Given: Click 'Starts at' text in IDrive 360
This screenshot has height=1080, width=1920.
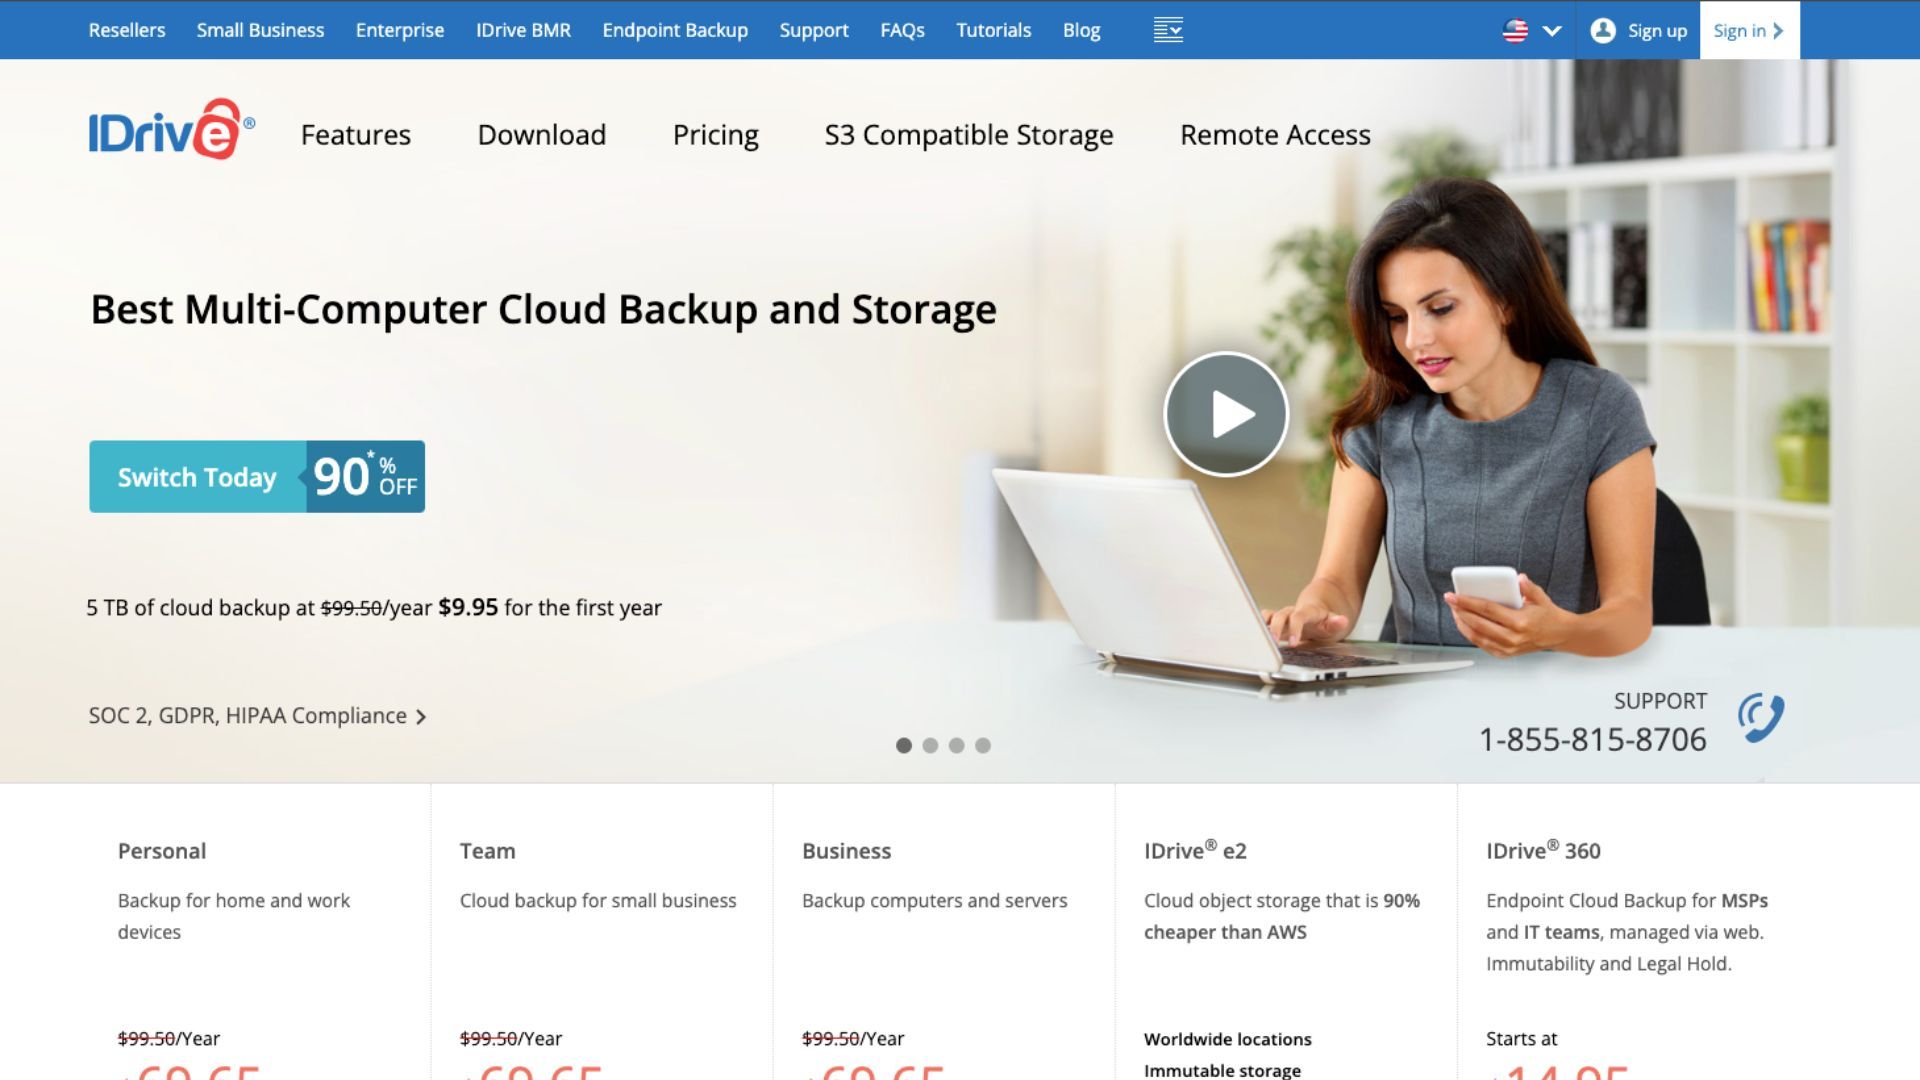Looking at the screenshot, I should pyautogui.click(x=1521, y=1039).
